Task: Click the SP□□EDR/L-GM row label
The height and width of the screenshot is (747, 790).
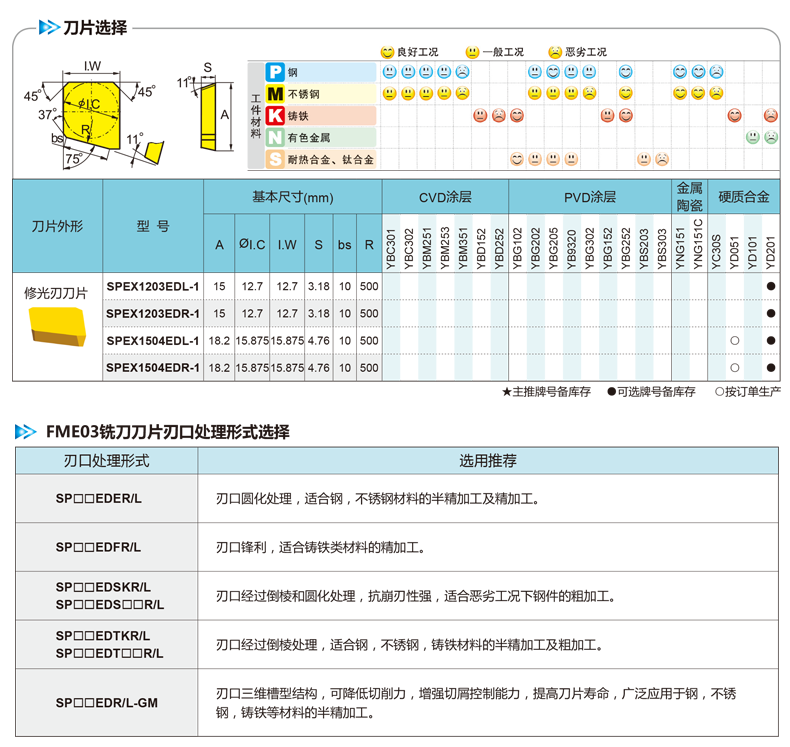Action: 107,703
